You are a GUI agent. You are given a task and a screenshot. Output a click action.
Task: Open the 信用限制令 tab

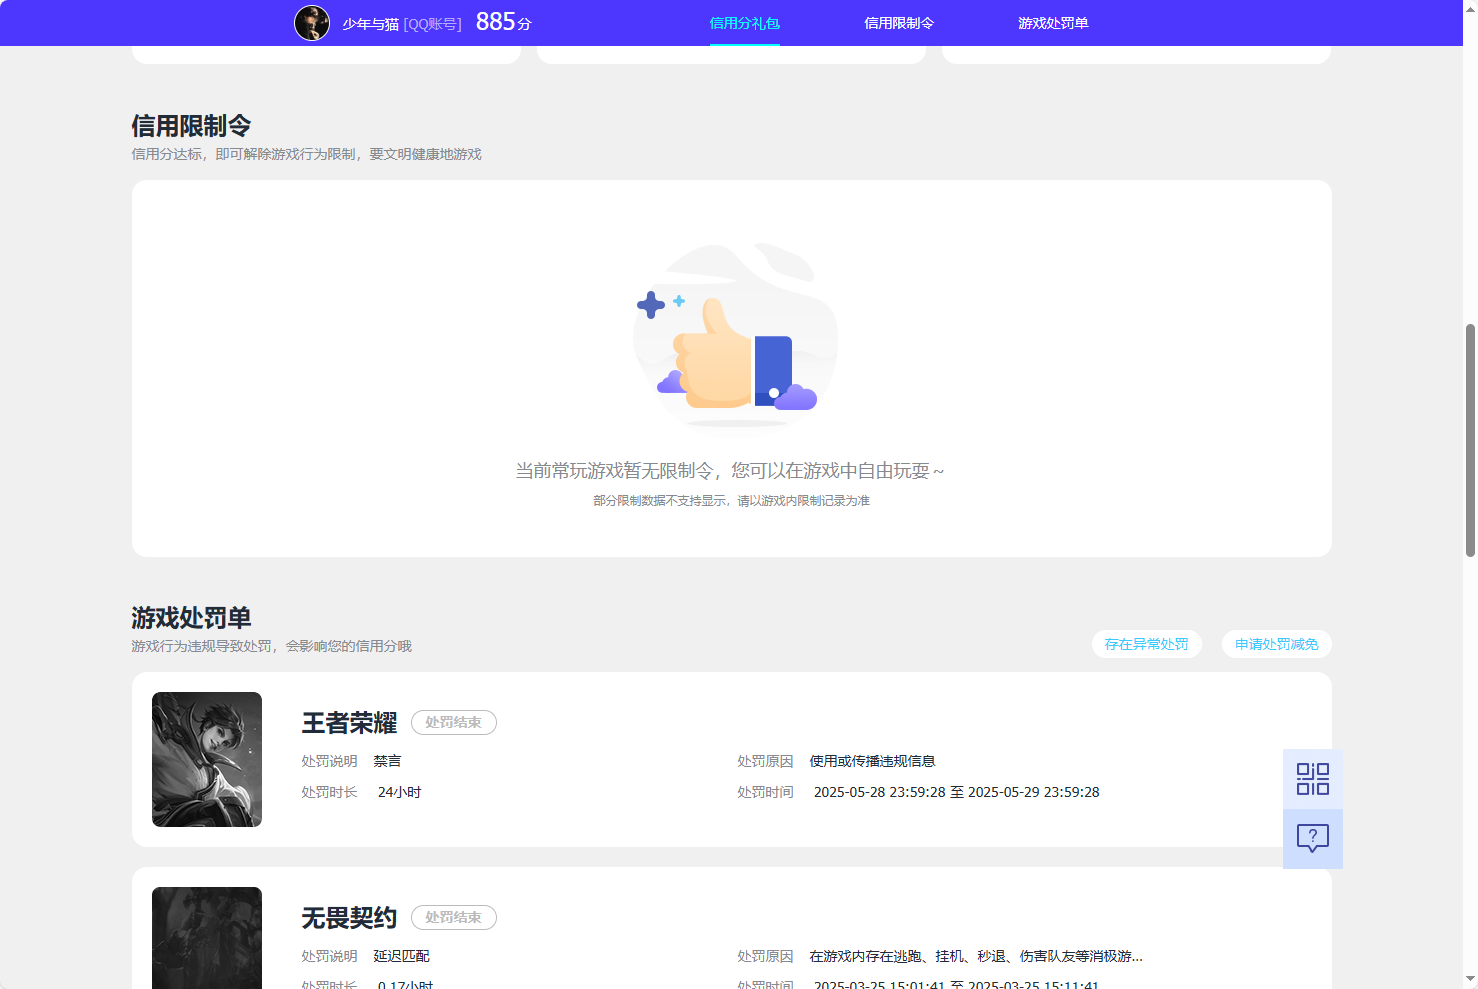pos(898,22)
